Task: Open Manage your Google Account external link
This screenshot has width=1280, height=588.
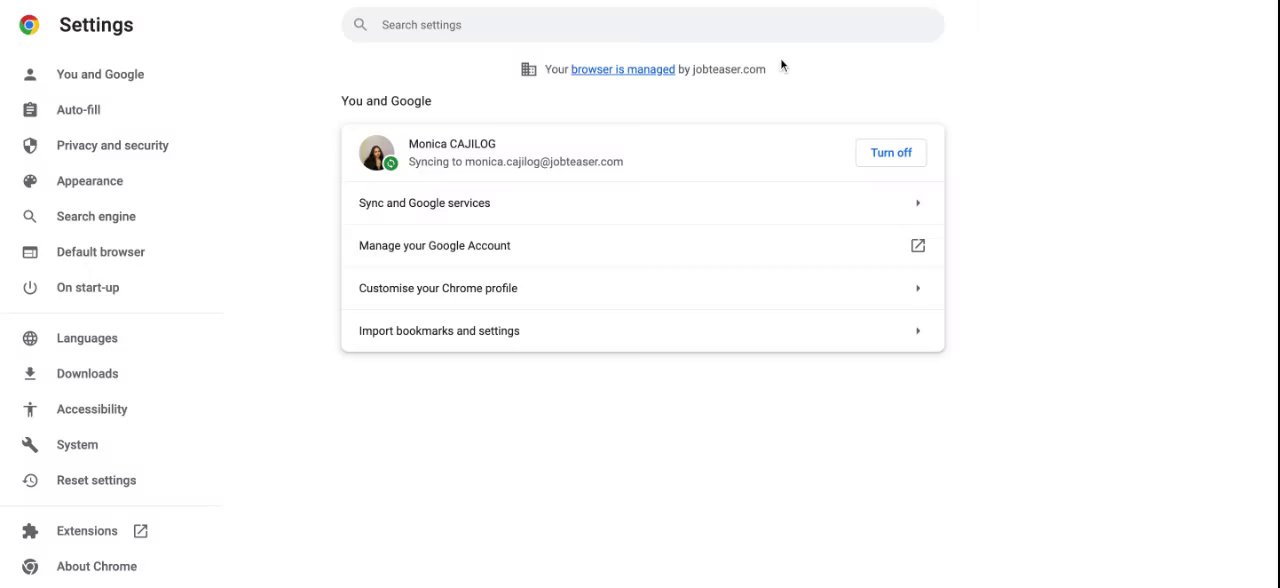Action: pyautogui.click(x=917, y=246)
